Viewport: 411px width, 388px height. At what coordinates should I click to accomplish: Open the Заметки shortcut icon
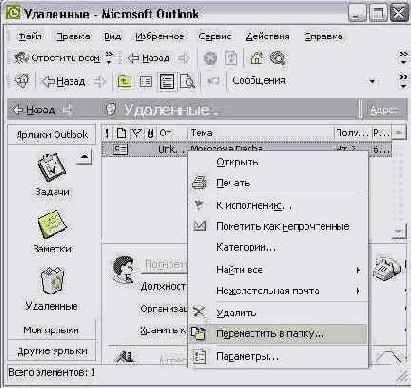(x=52, y=232)
